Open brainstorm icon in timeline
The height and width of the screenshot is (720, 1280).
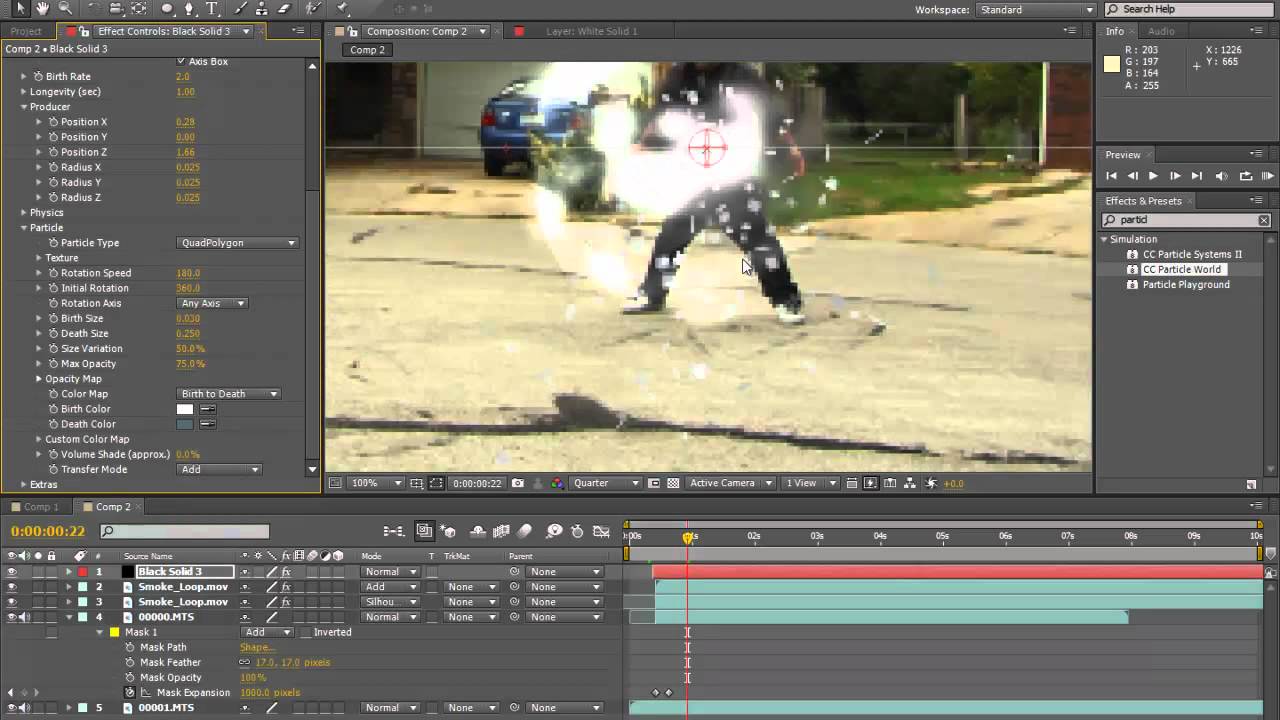554,531
